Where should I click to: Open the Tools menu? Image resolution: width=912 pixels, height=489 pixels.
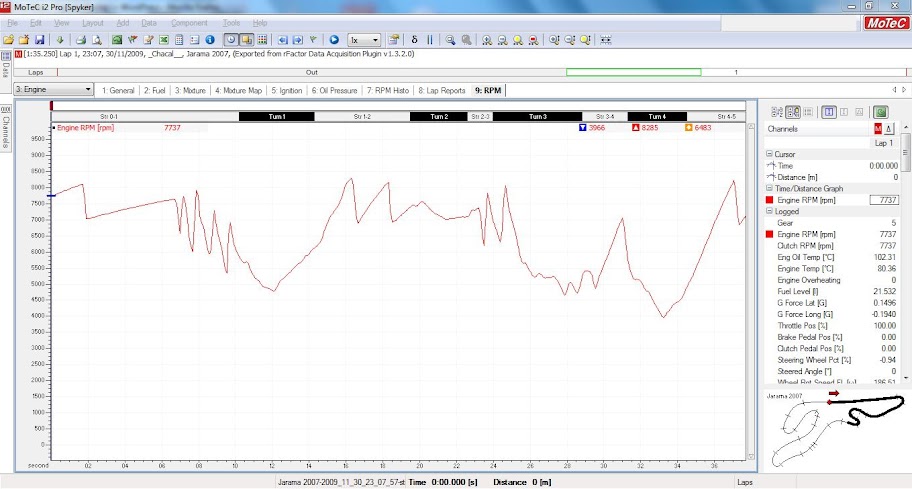tap(231, 23)
